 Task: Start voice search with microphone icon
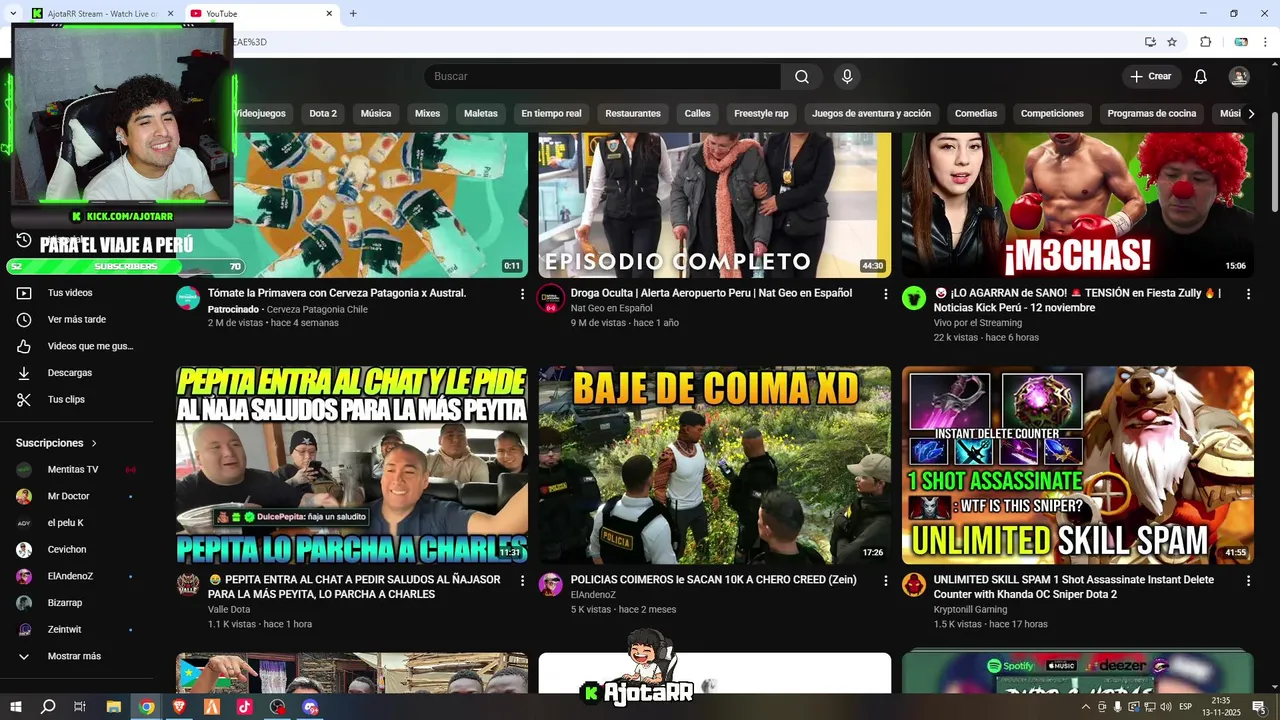[x=847, y=77]
